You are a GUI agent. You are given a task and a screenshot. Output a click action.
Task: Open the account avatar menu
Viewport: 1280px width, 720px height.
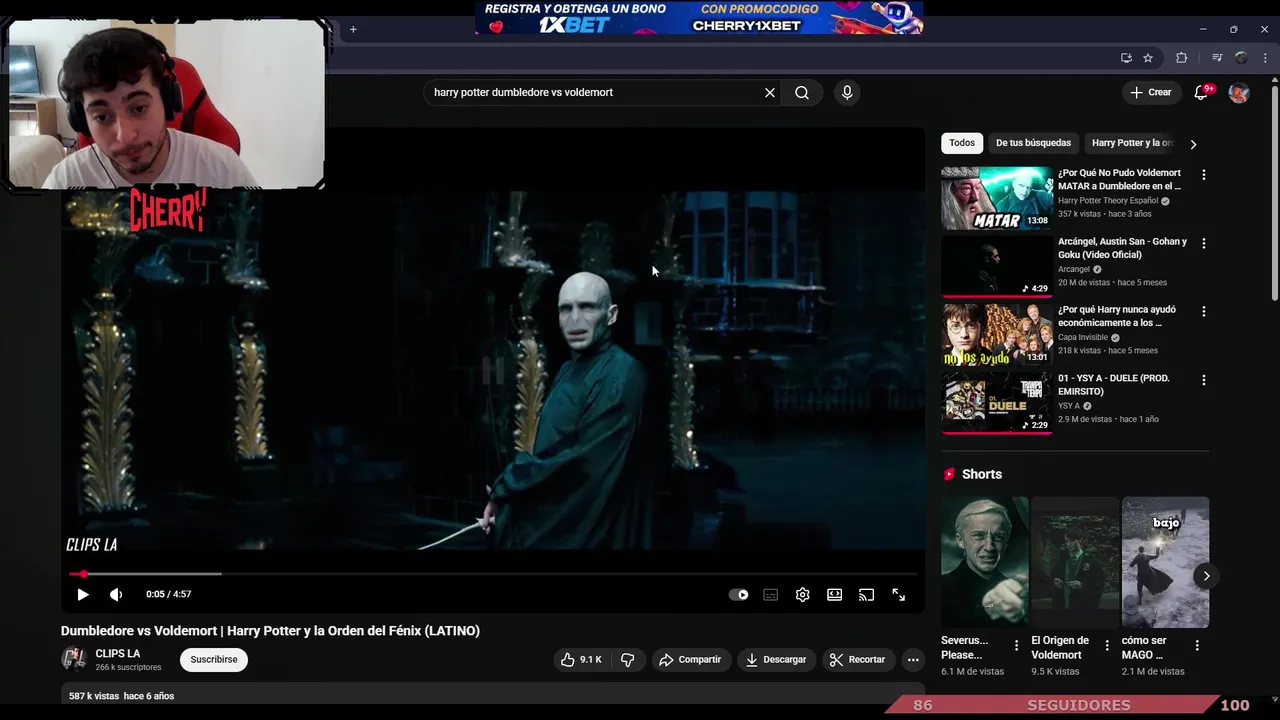(1239, 93)
